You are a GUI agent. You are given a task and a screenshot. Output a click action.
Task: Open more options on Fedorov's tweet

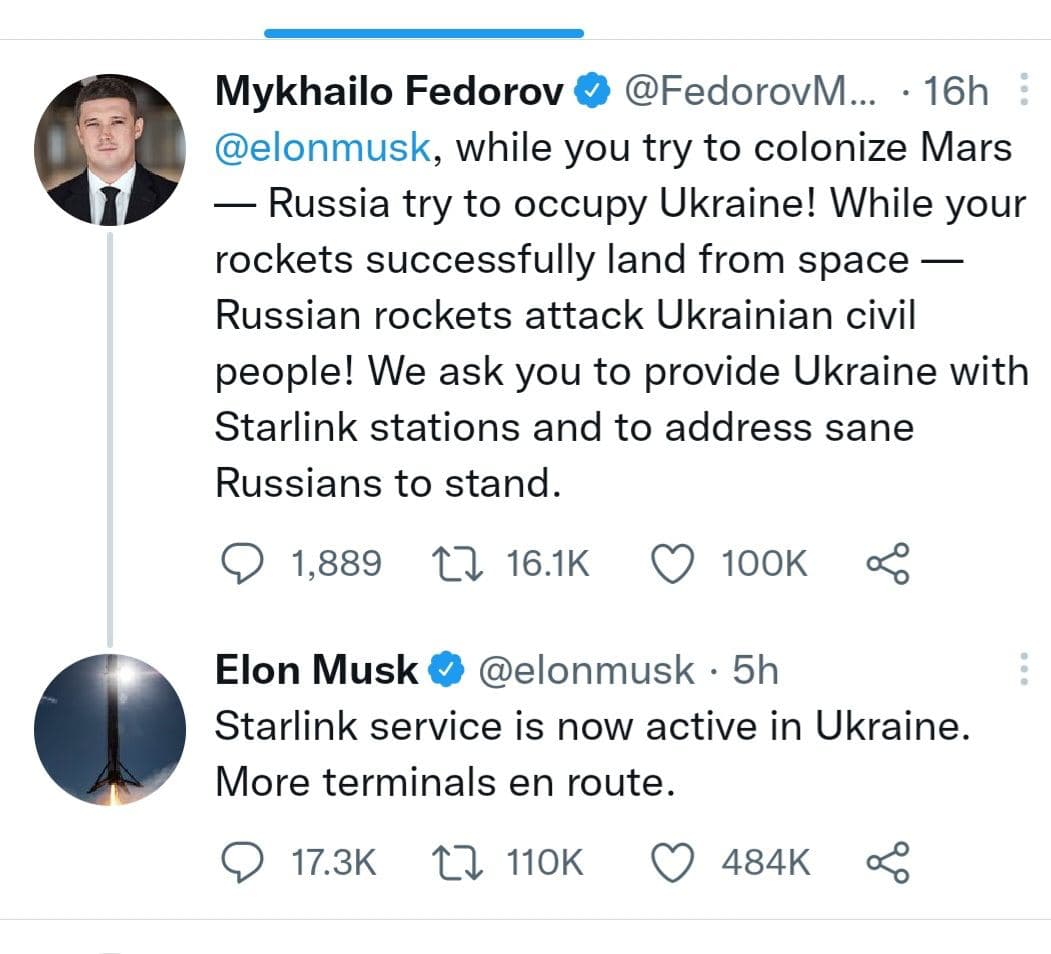coord(1023,91)
